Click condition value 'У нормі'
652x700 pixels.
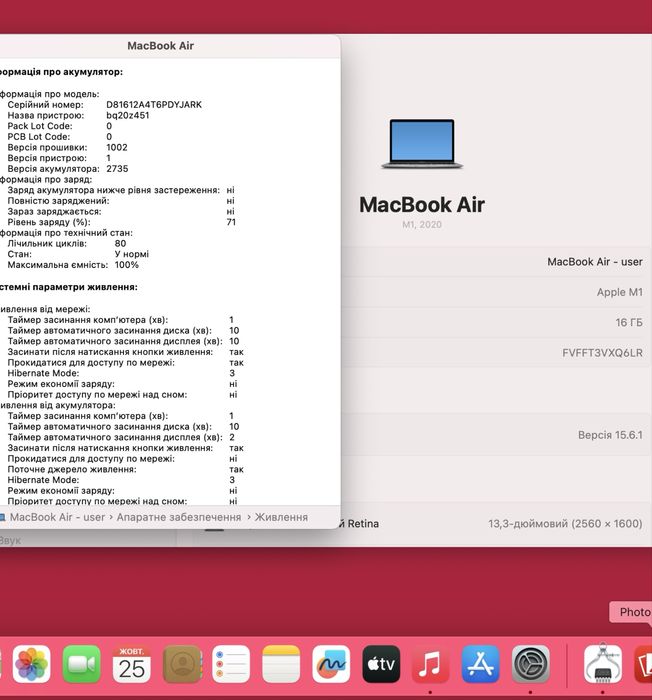click(132, 254)
